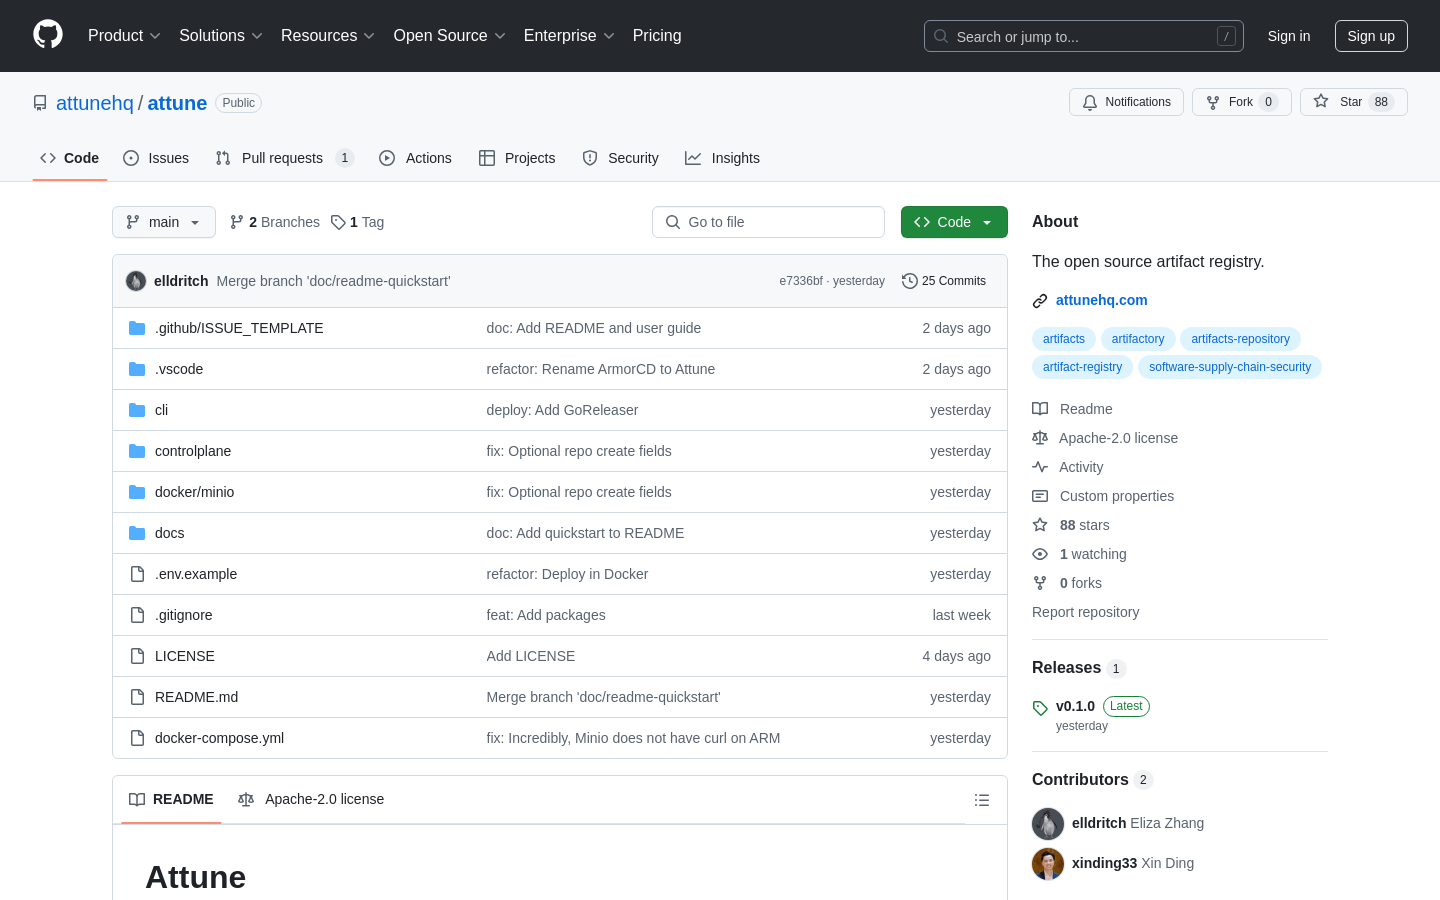Click the Go to file search field
The width and height of the screenshot is (1440, 900).
(x=768, y=222)
